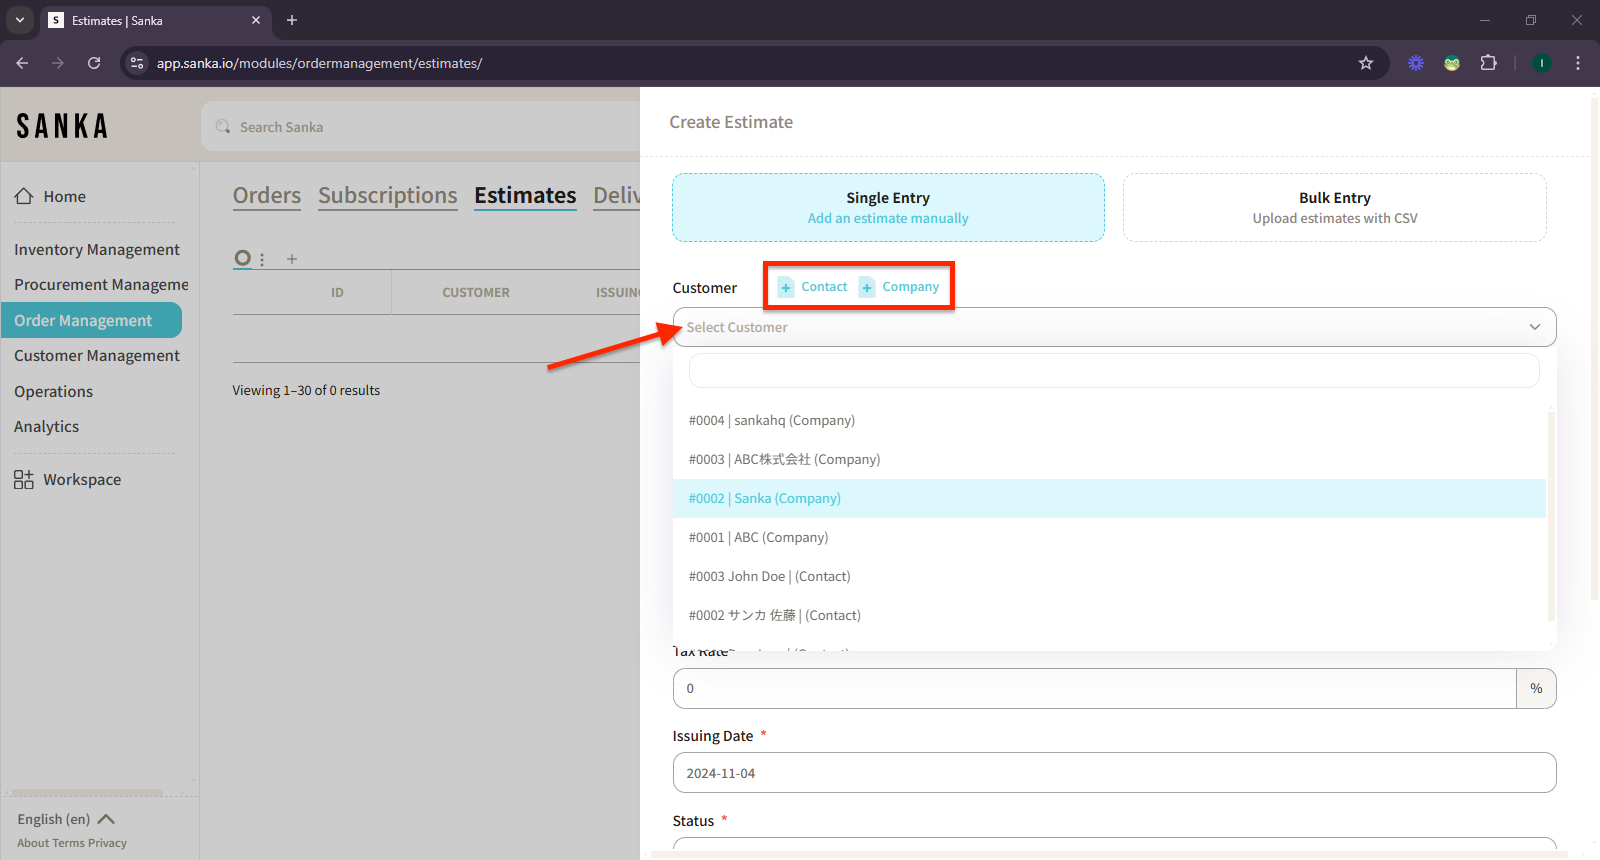Click the plus icon next to Company
The image size is (1600, 860).
pos(867,288)
